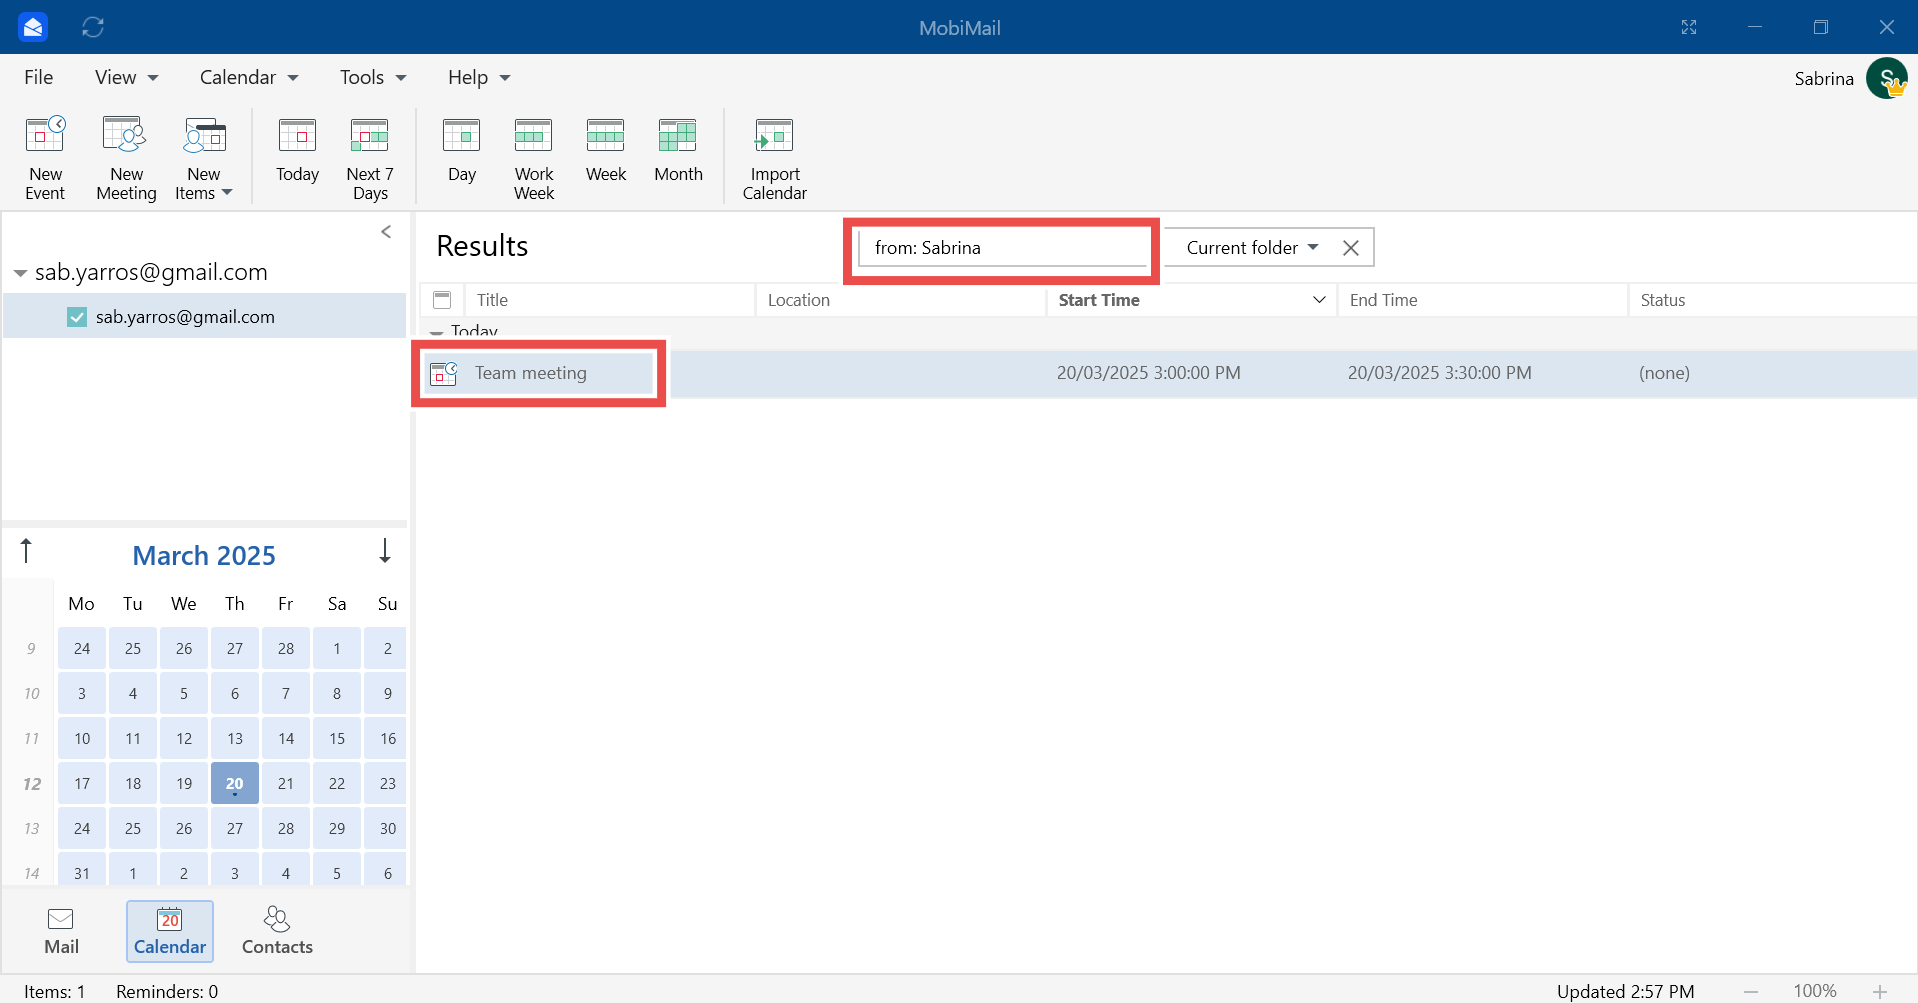Select March 21 in the mini calendar
The height and width of the screenshot is (1003, 1918).
coord(286,784)
